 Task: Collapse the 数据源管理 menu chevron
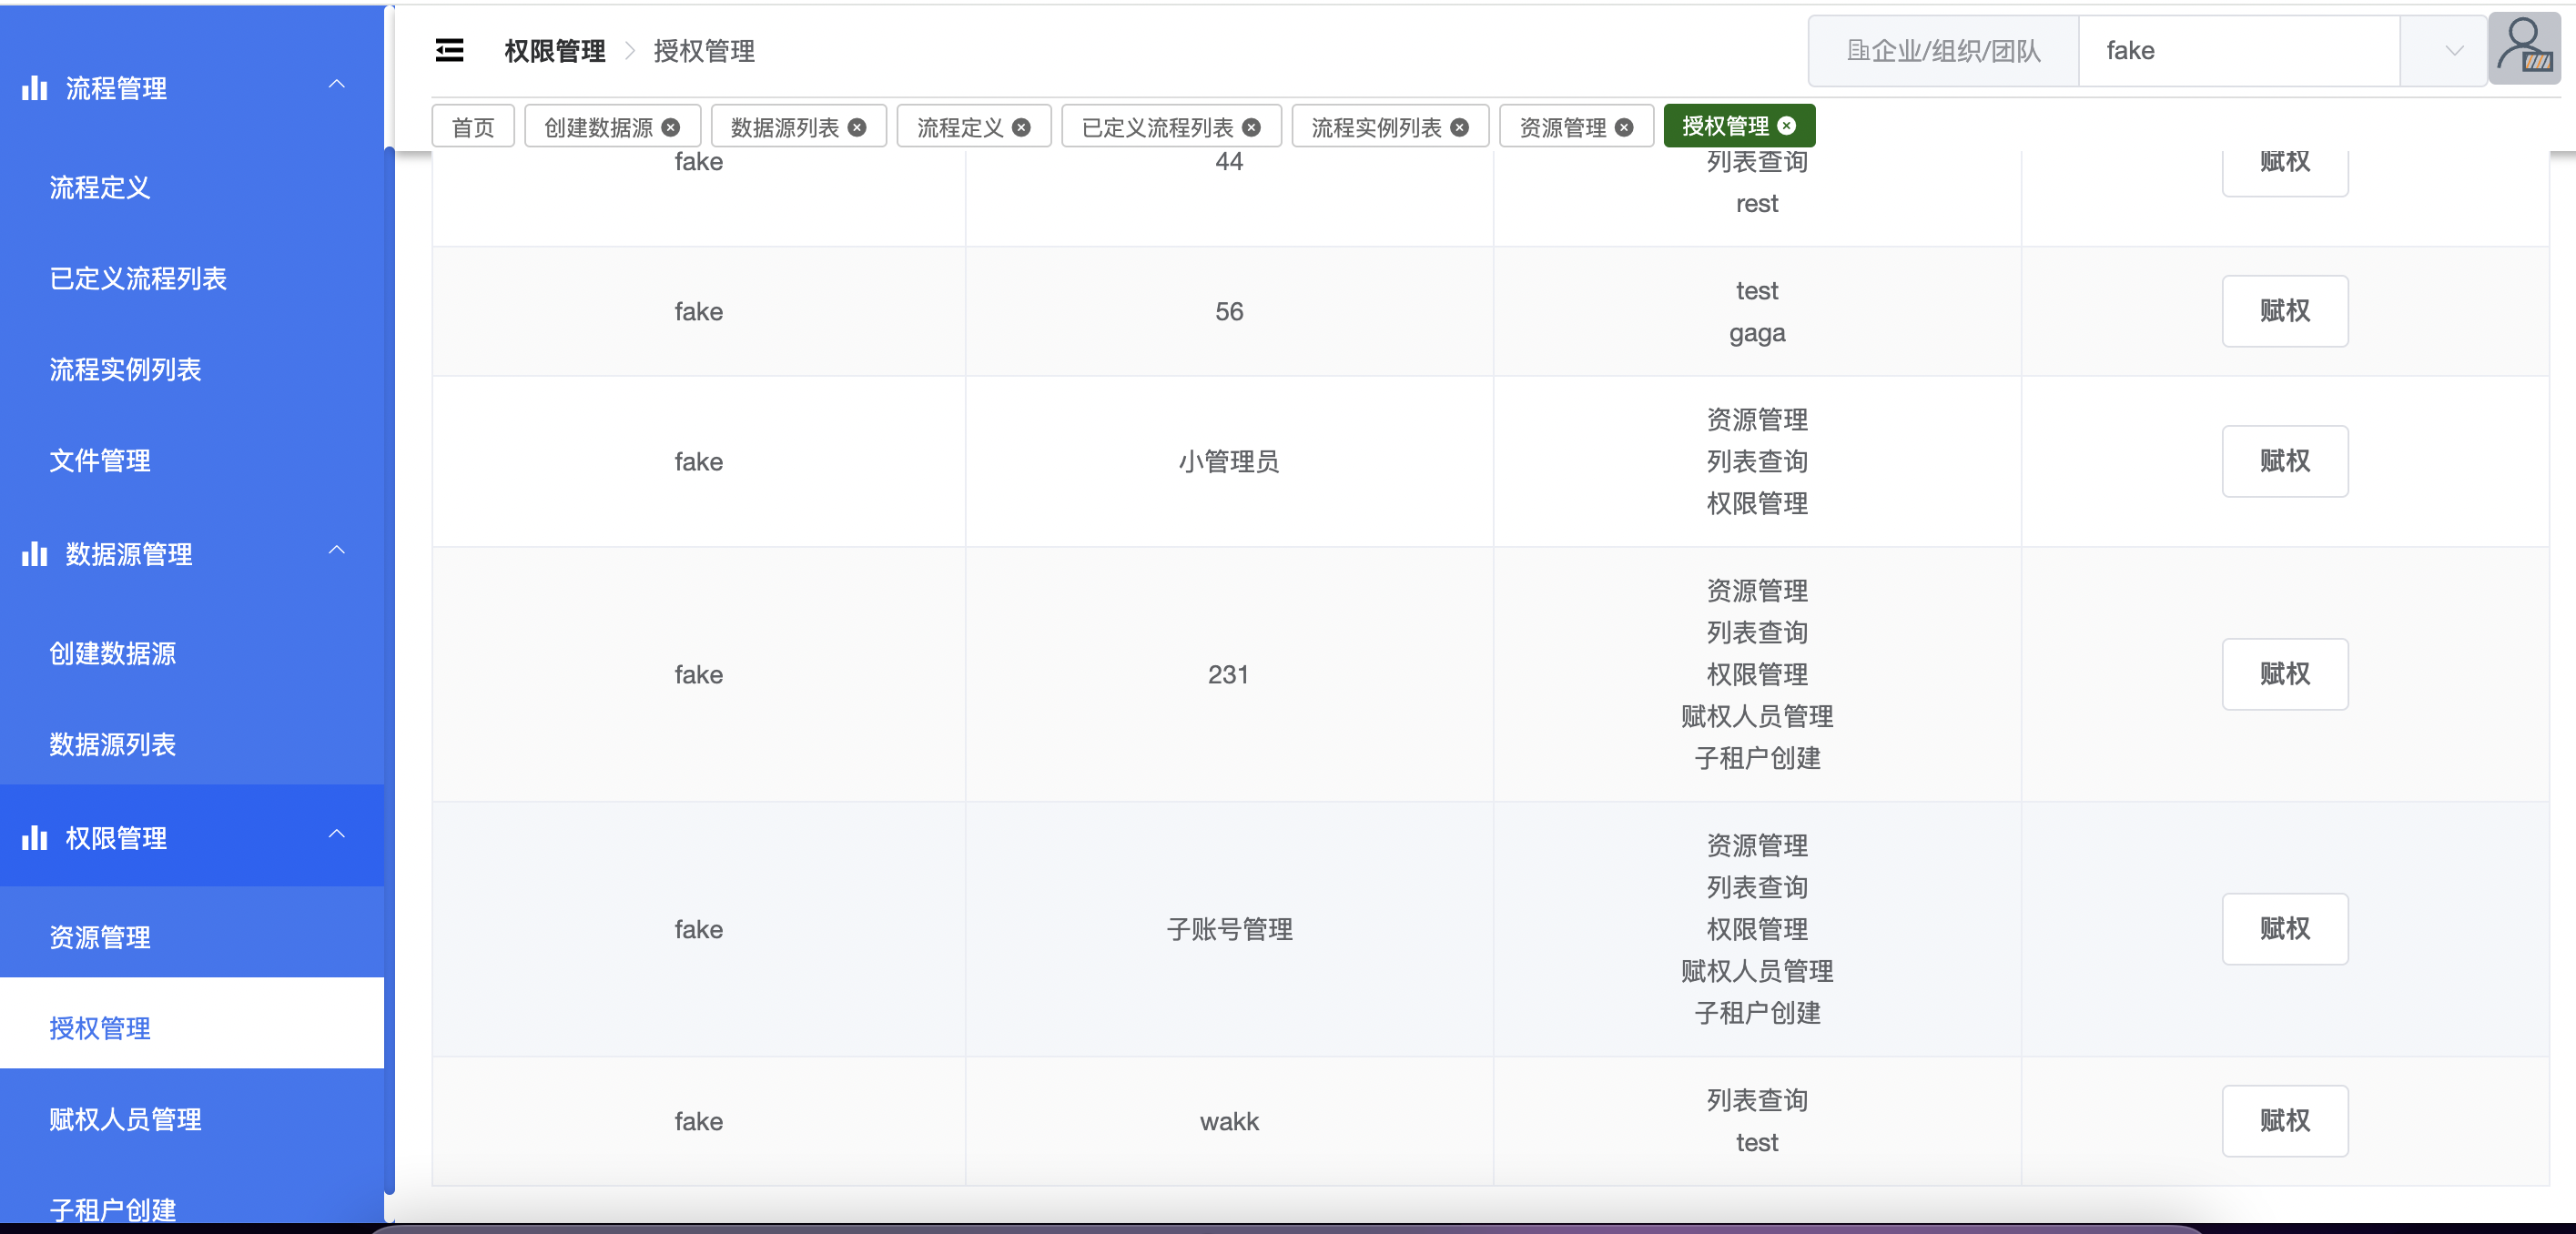point(337,550)
